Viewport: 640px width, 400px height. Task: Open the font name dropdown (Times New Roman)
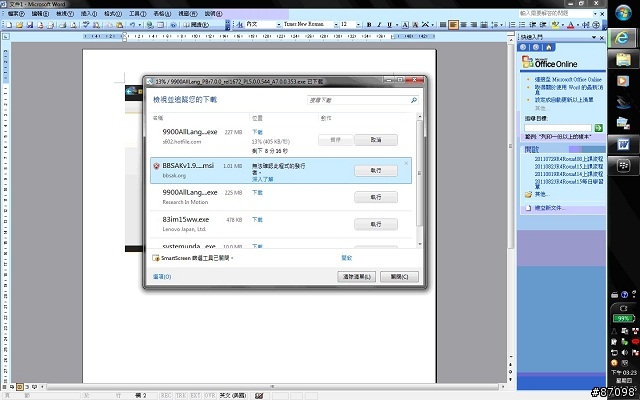pos(336,25)
